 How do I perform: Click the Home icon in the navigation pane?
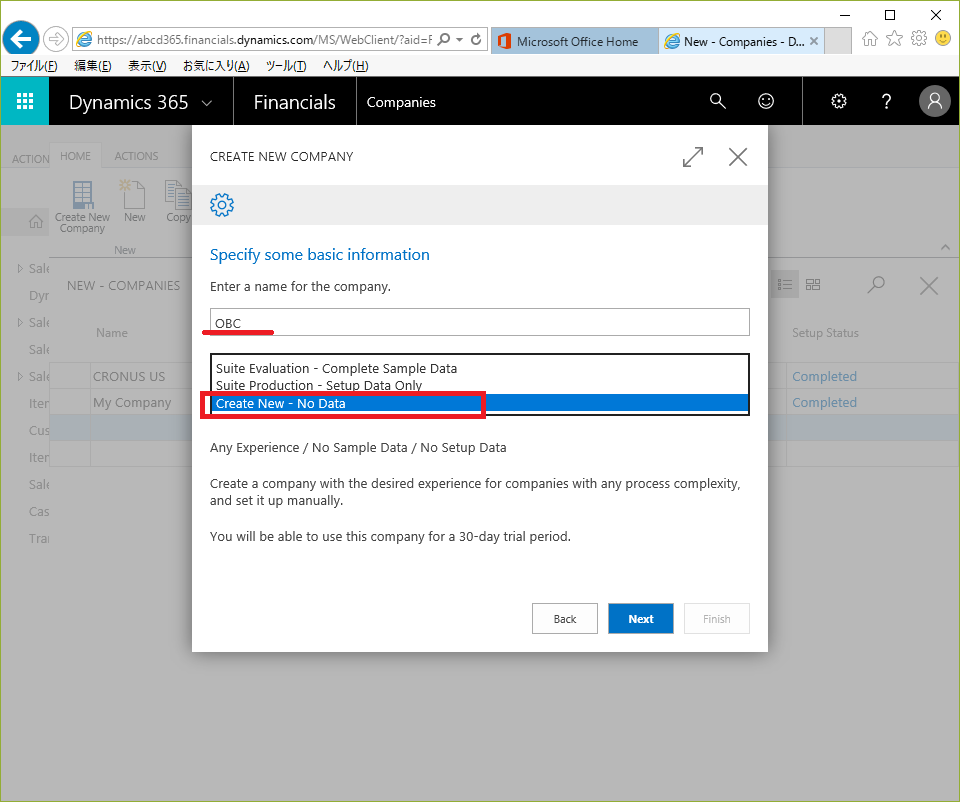pyautogui.click(x=36, y=222)
